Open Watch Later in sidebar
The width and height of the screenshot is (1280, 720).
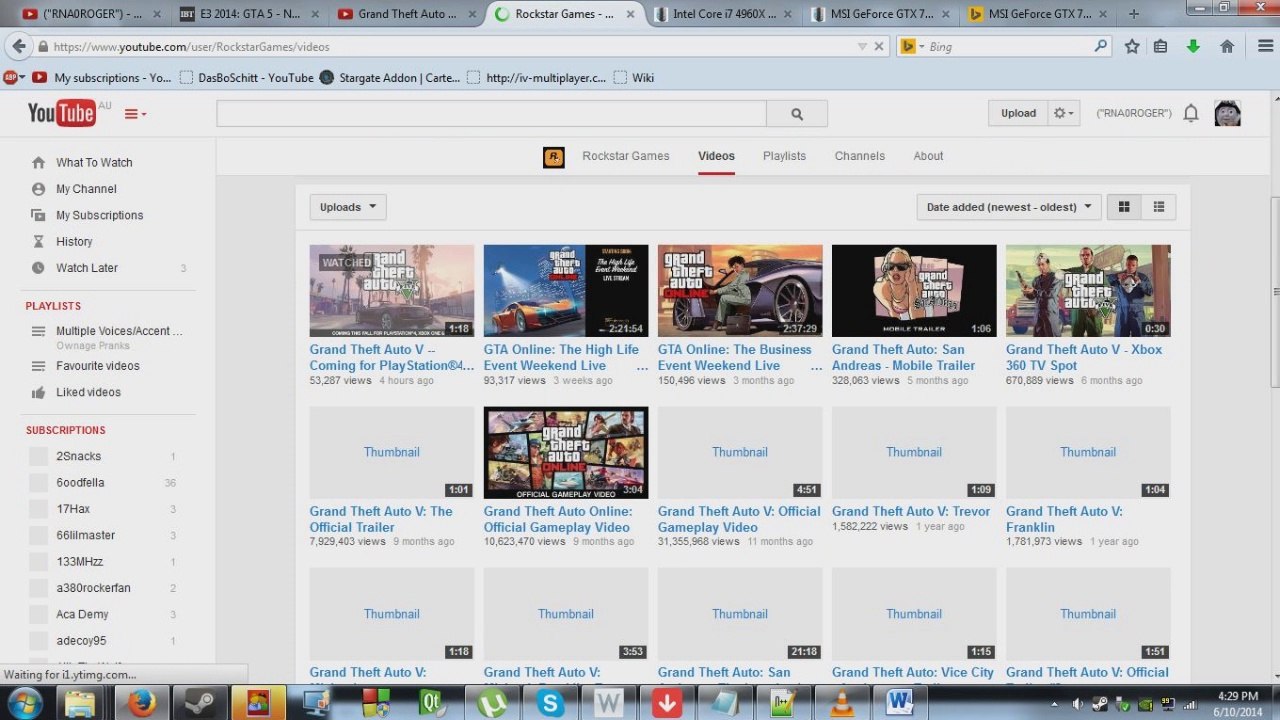[x=87, y=268]
